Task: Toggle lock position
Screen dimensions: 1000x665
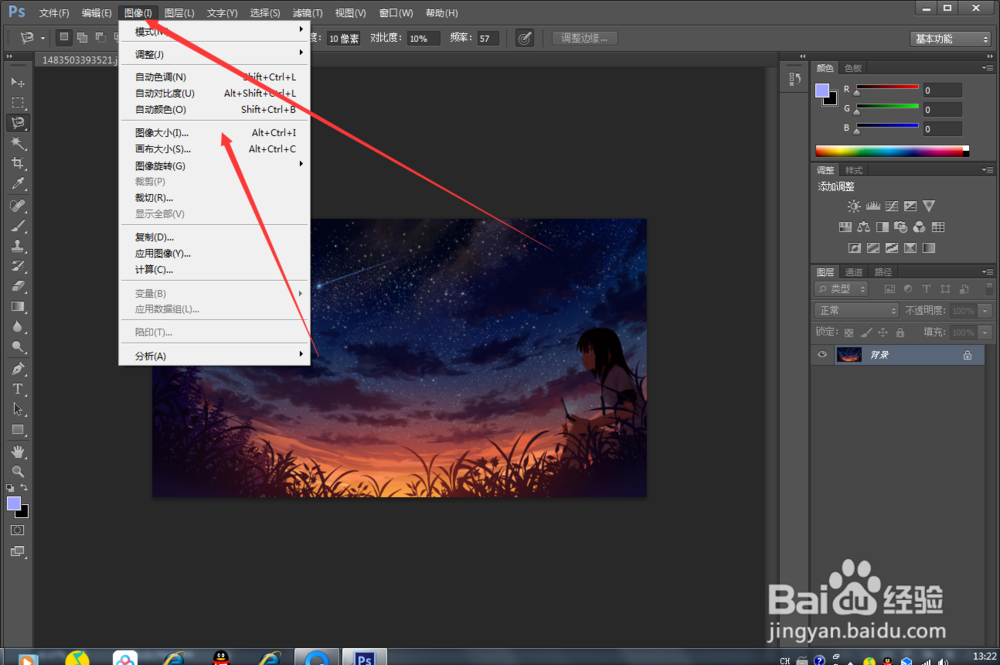Action: tap(883, 332)
